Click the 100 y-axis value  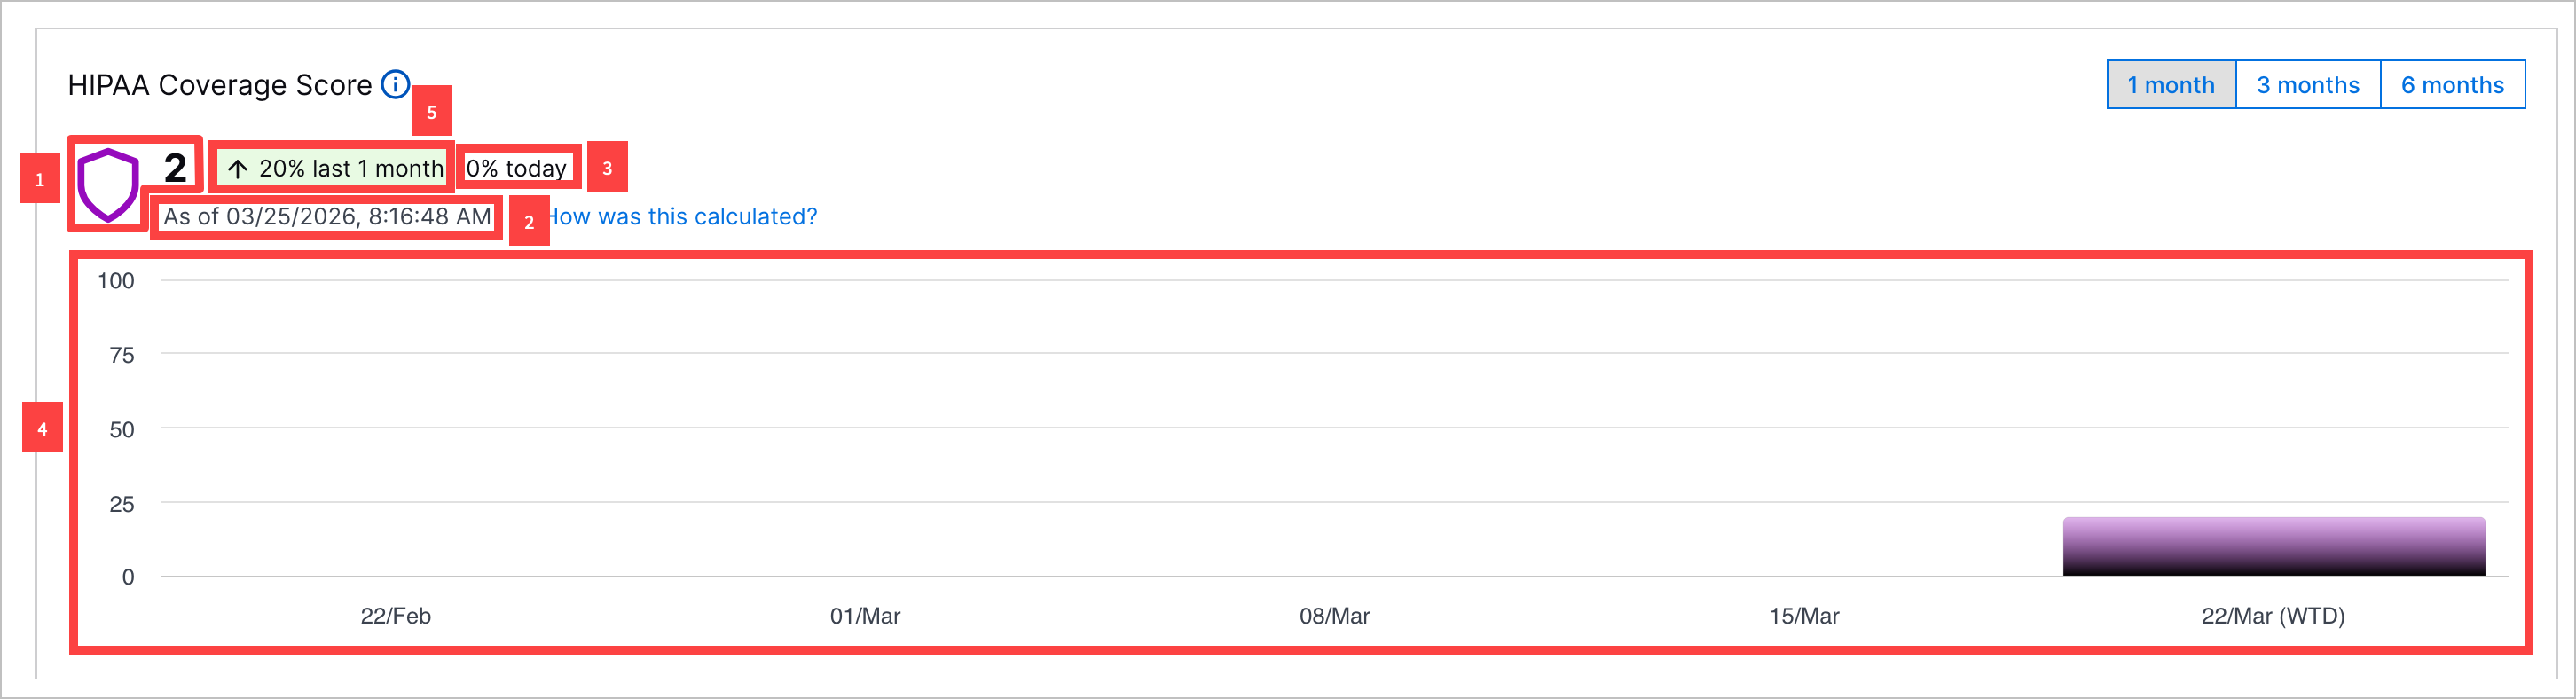pos(116,281)
